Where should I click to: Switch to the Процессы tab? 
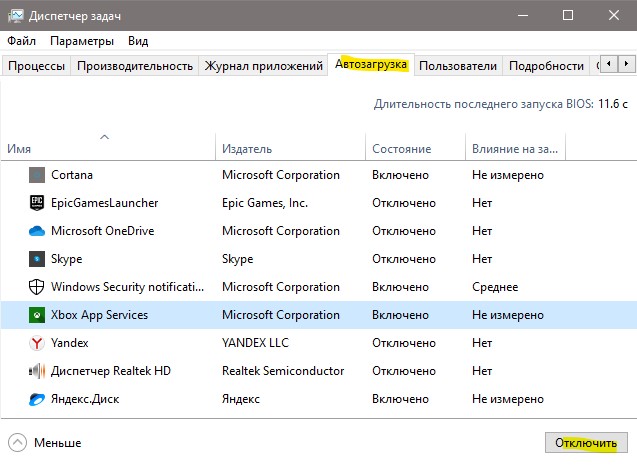pyautogui.click(x=36, y=66)
